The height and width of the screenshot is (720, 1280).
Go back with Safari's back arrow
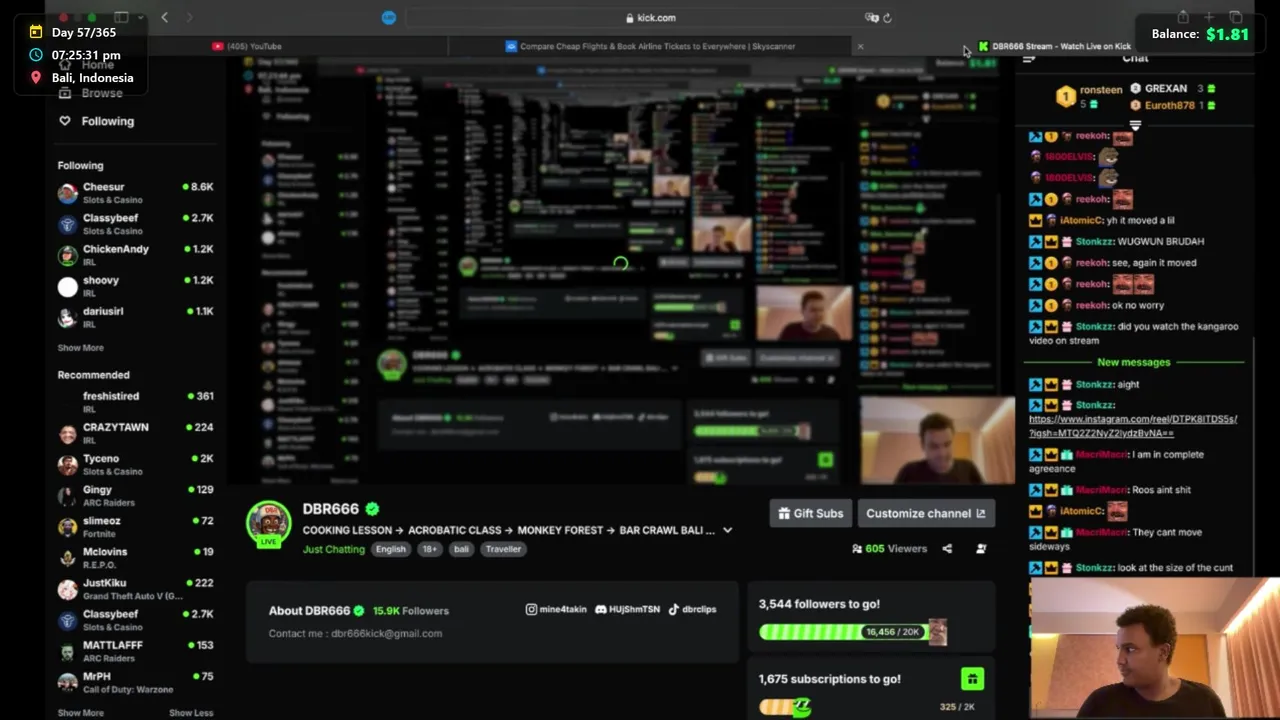point(164,17)
